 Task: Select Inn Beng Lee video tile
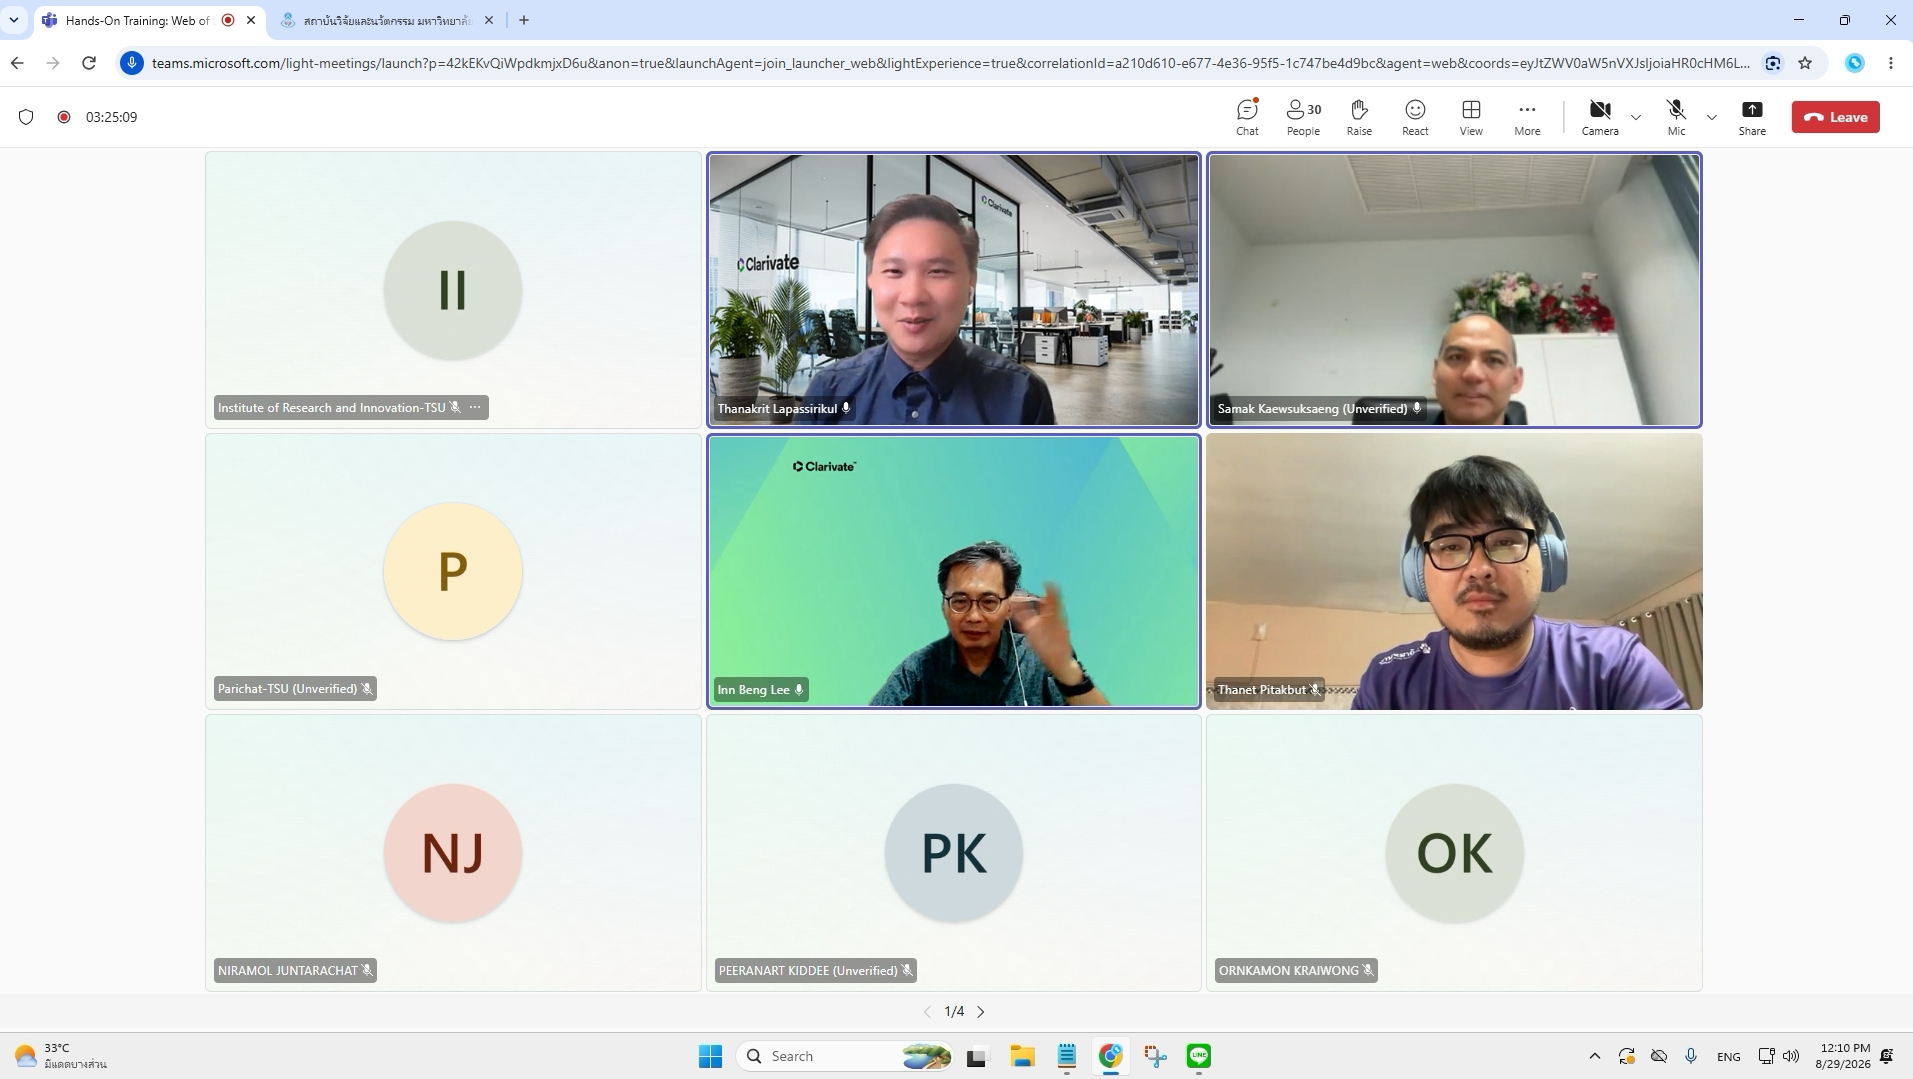tap(954, 571)
